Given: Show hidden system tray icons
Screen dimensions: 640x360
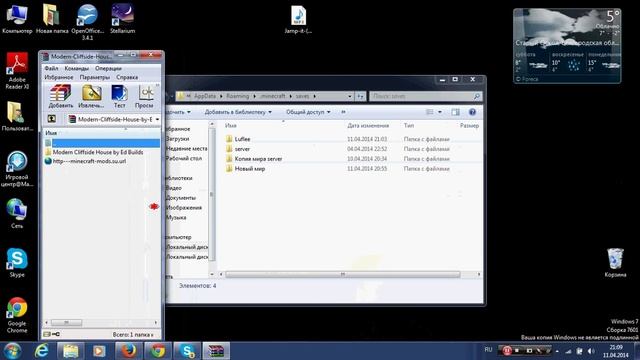Looking at the screenshot, I should click(557, 351).
